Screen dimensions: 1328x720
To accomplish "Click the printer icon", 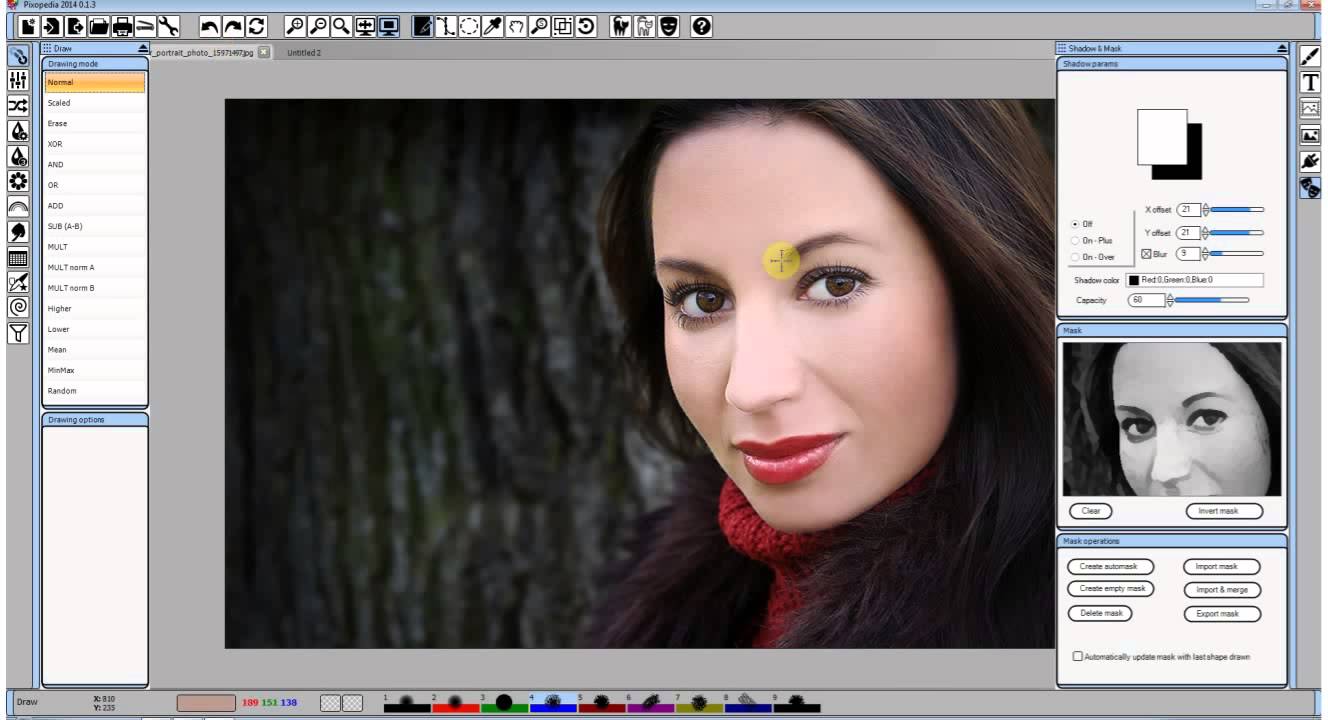I will pyautogui.click(x=121, y=27).
